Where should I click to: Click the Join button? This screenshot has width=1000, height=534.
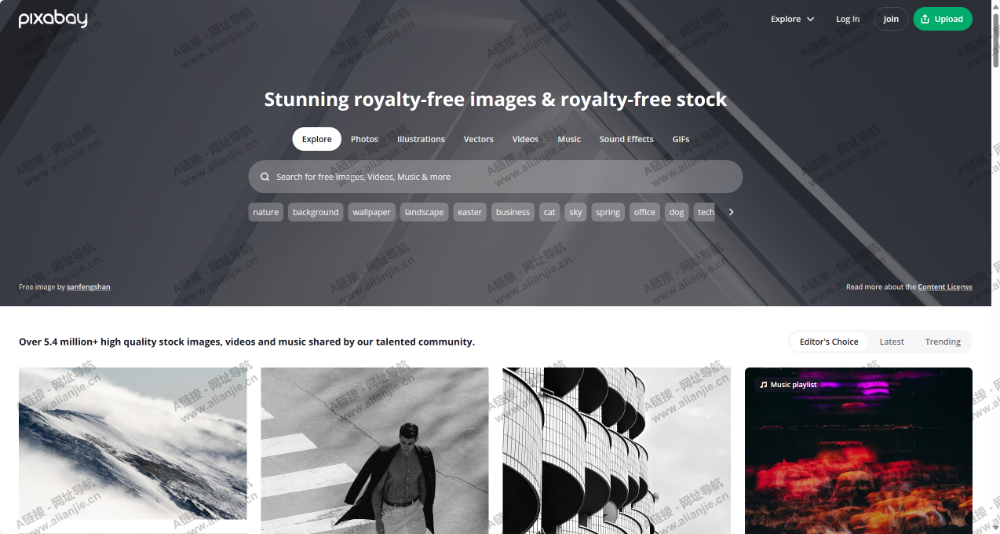890,19
